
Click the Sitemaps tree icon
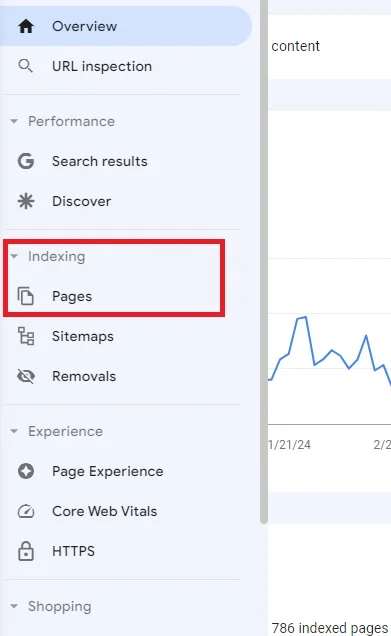[26, 336]
